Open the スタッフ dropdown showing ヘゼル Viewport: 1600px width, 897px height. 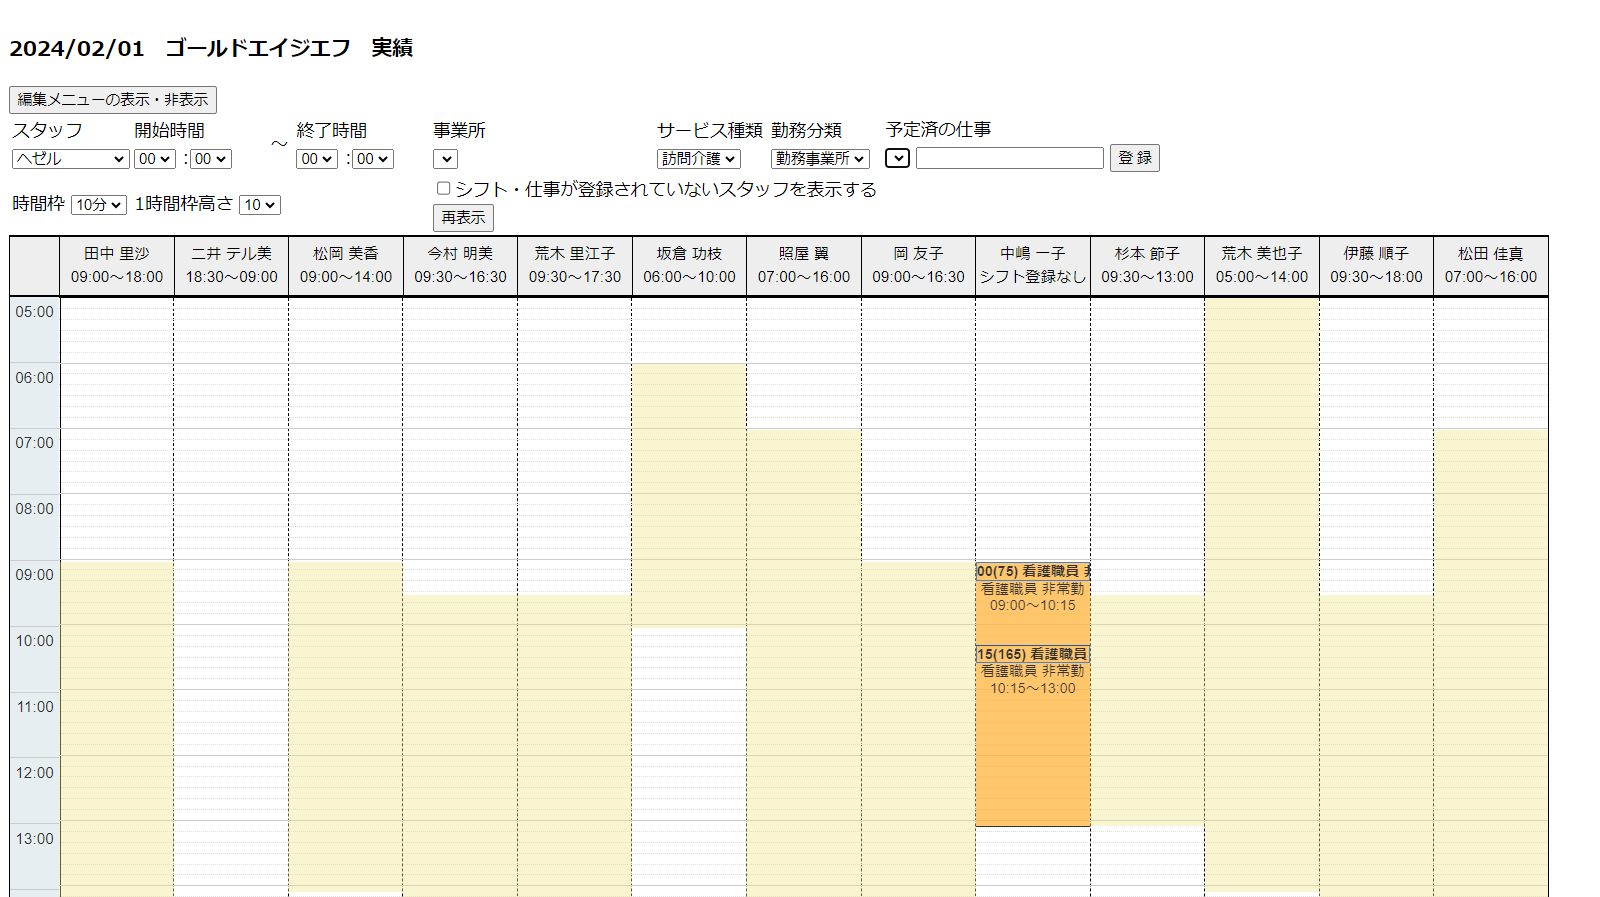(x=70, y=159)
